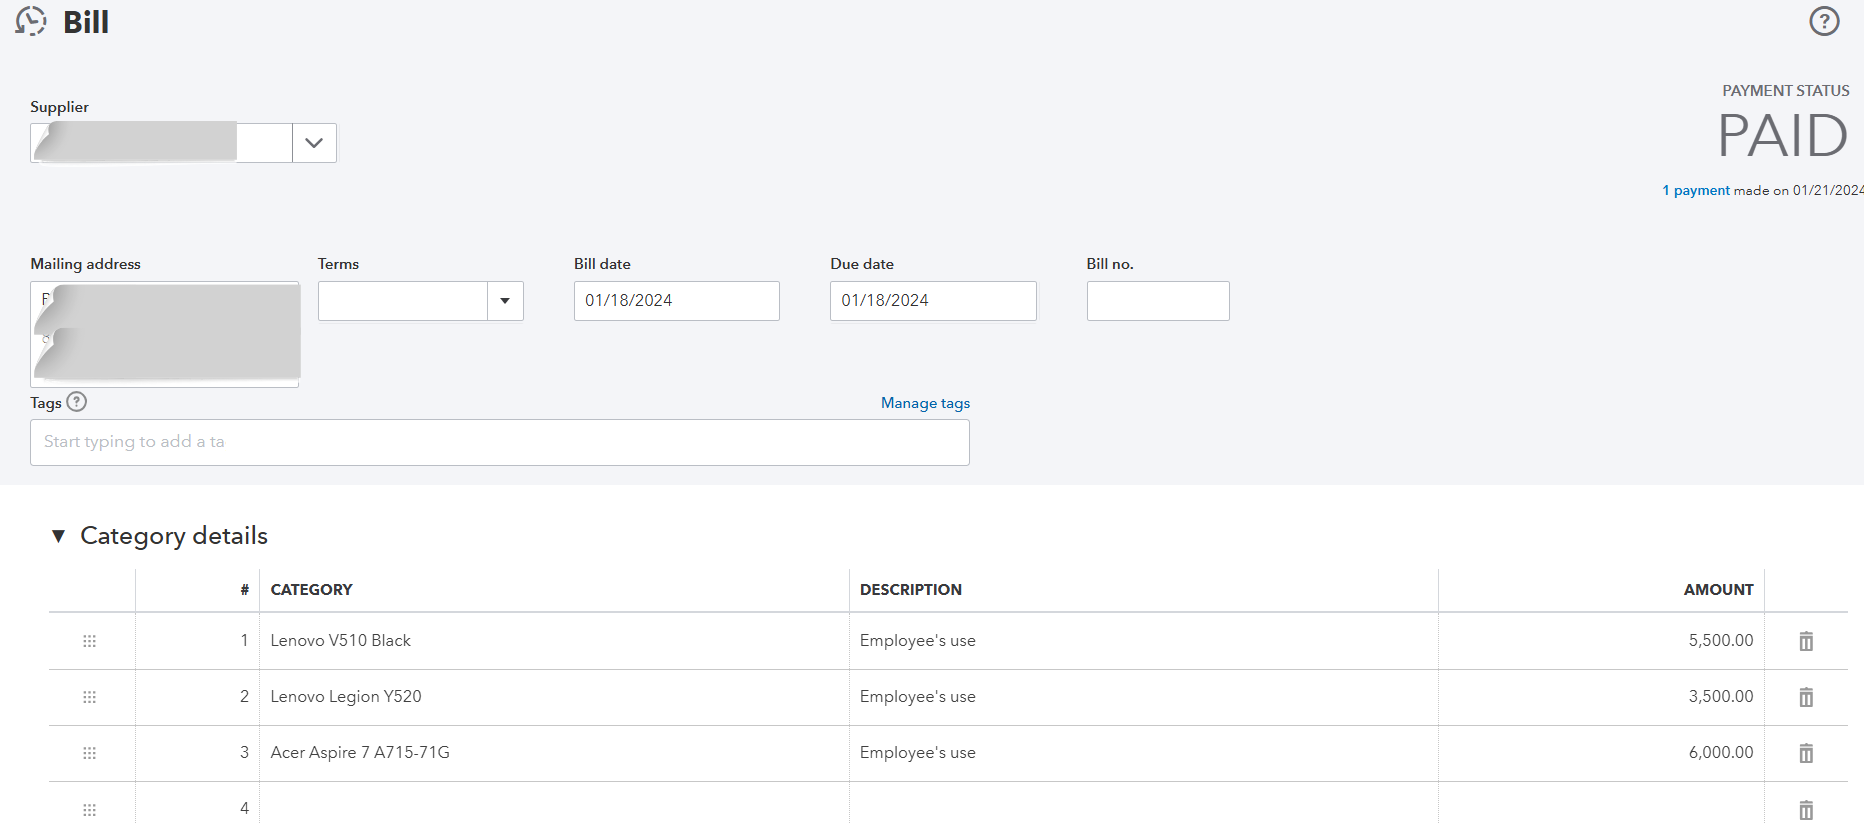The width and height of the screenshot is (1864, 823).
Task: Open the Manage tags link
Action: coord(925,403)
